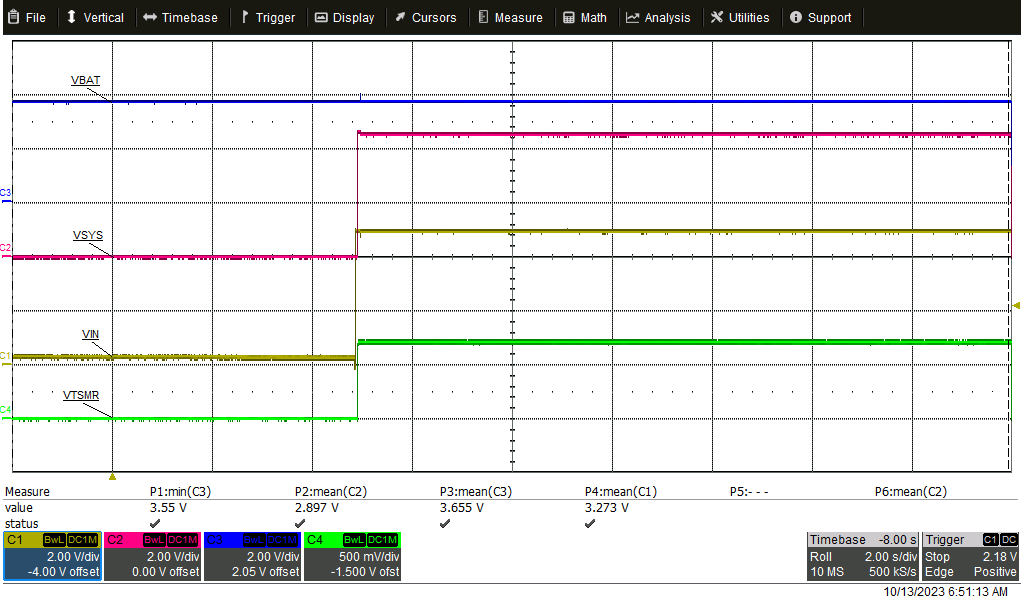Click the trigger time marker below the grid
The image size is (1024, 600).
click(x=112, y=479)
